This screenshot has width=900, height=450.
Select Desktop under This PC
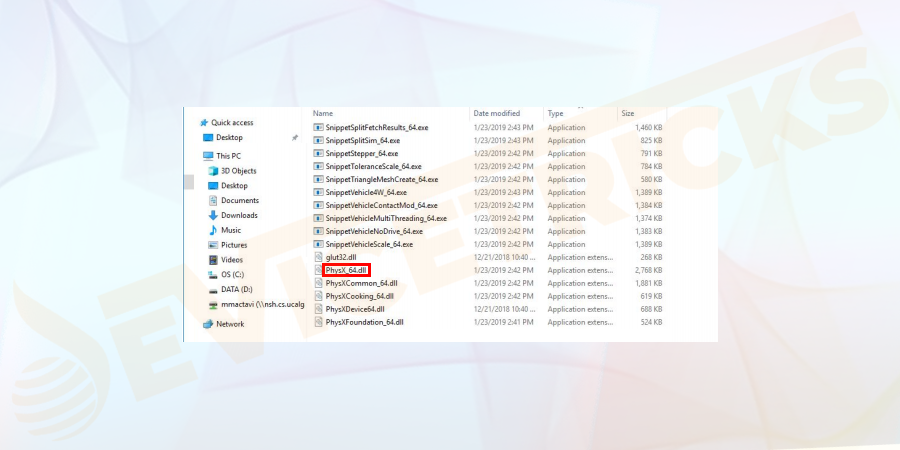[235, 186]
